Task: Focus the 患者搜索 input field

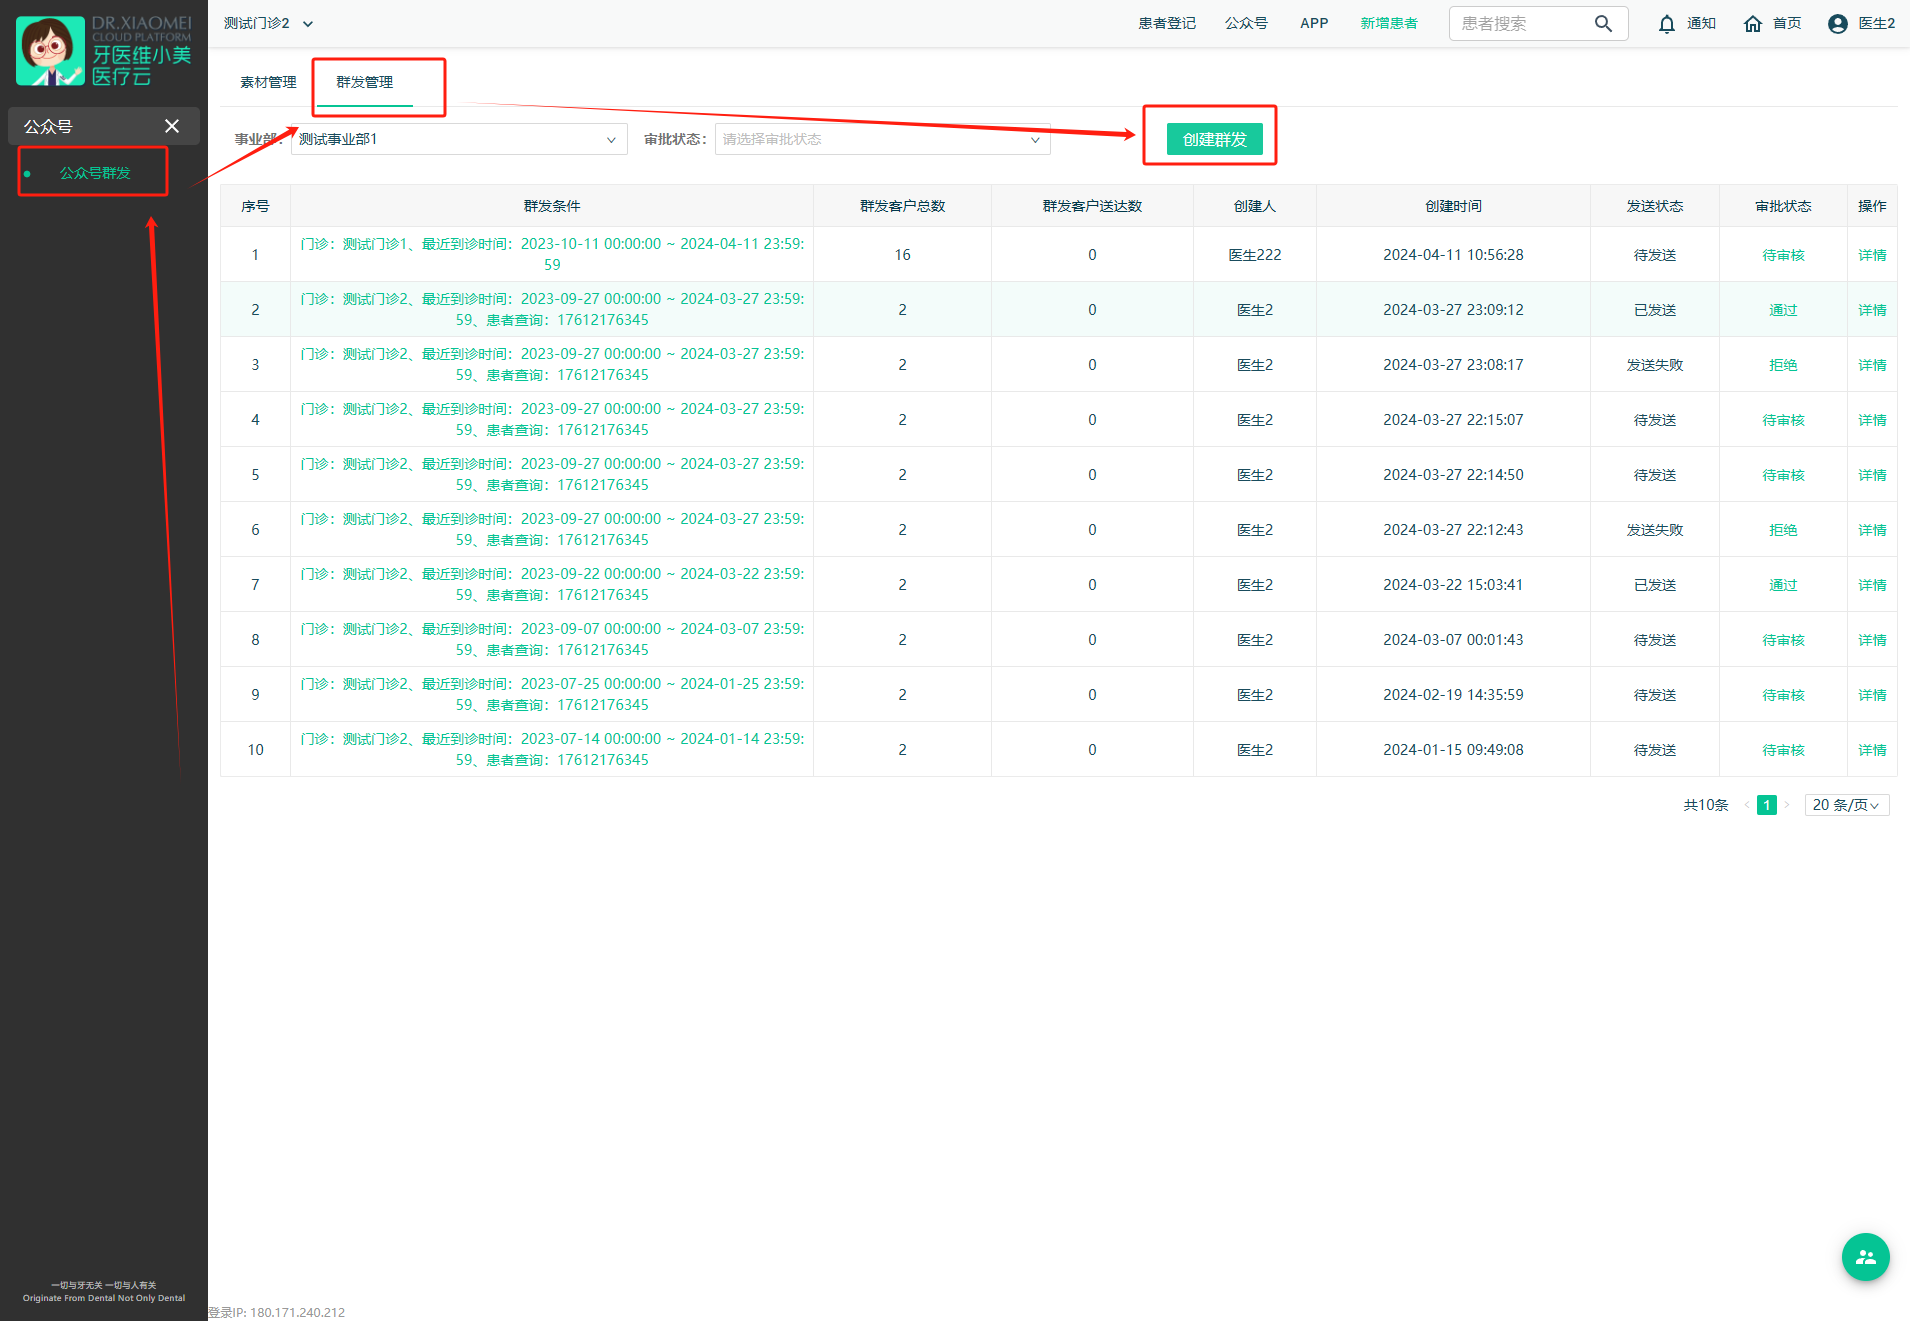Action: click(1520, 24)
